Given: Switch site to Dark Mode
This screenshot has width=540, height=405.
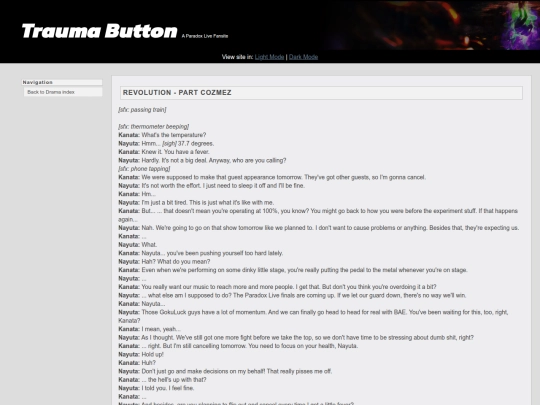Looking at the screenshot, I should 303,57.
